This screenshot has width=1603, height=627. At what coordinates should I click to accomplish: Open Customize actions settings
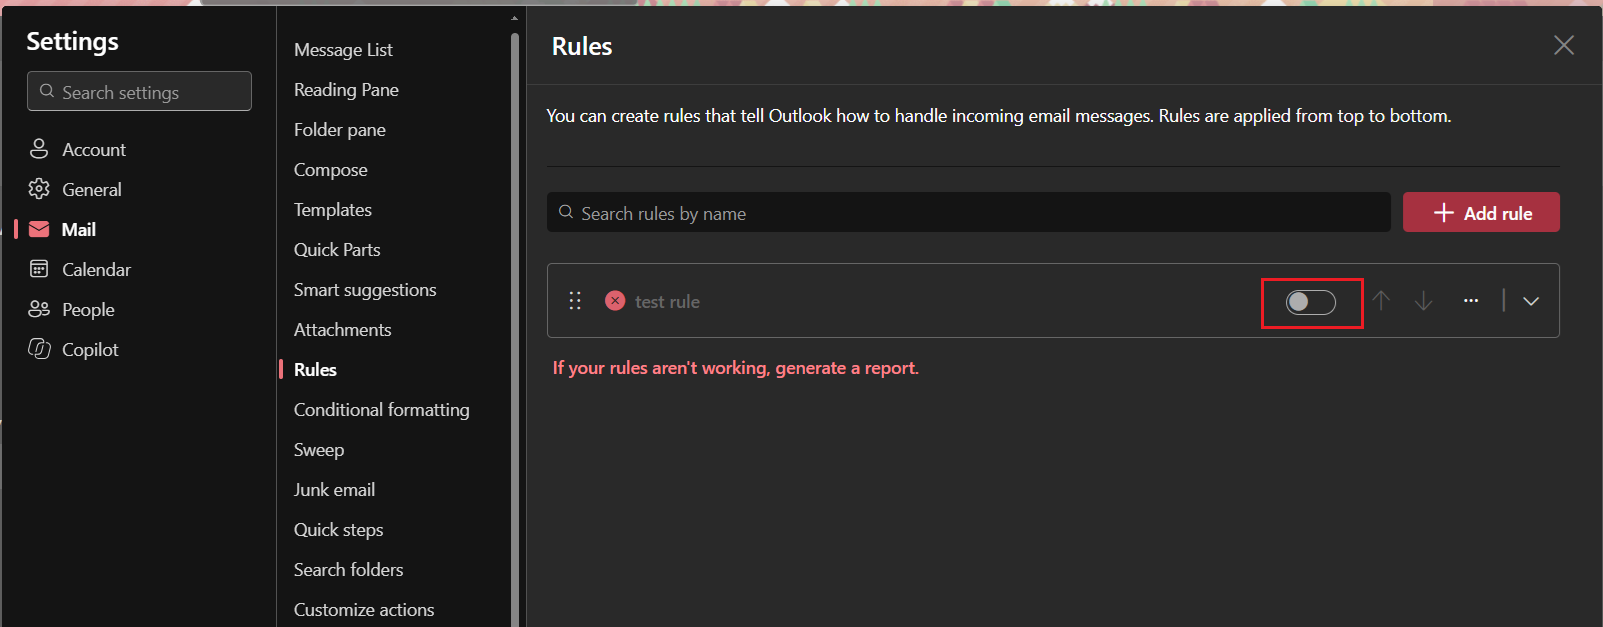coord(364,609)
